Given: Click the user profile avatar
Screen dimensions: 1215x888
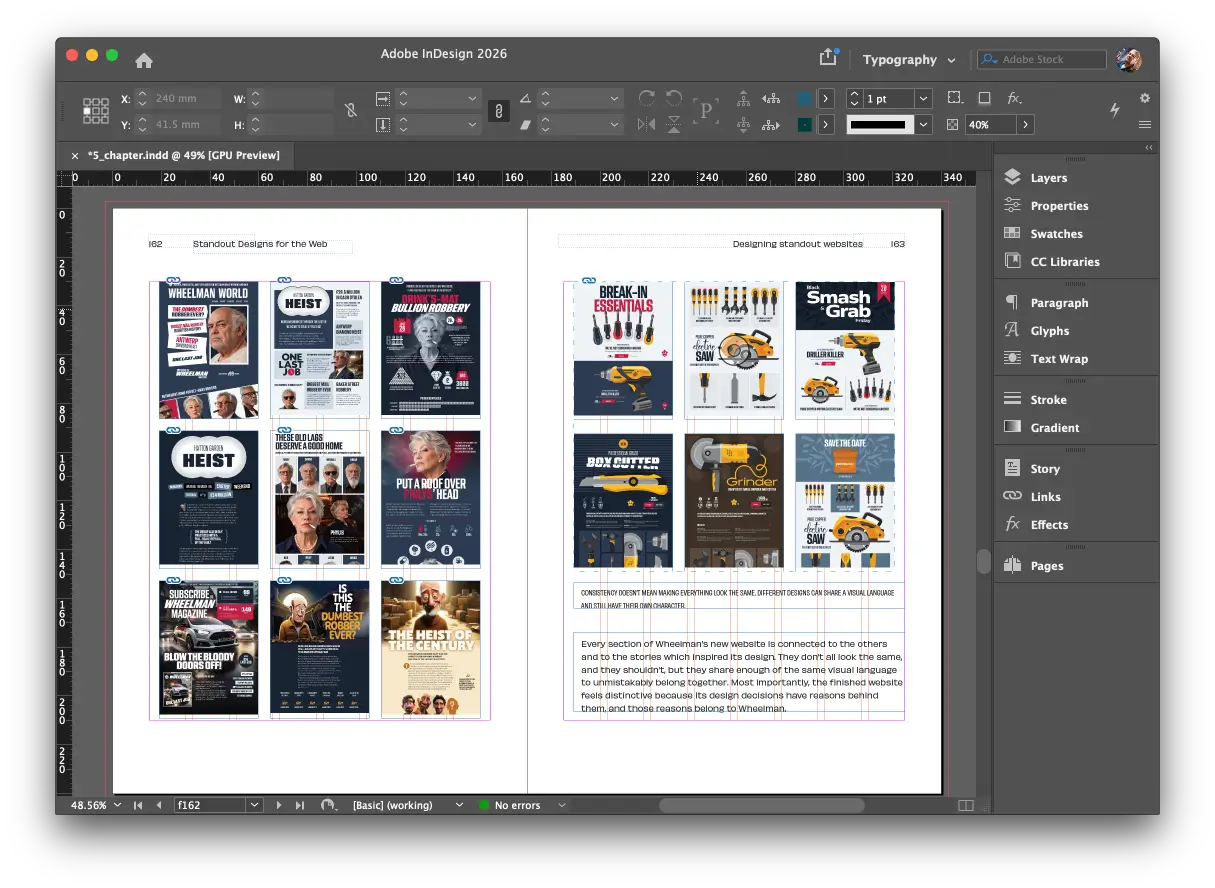Looking at the screenshot, I should pyautogui.click(x=1129, y=59).
